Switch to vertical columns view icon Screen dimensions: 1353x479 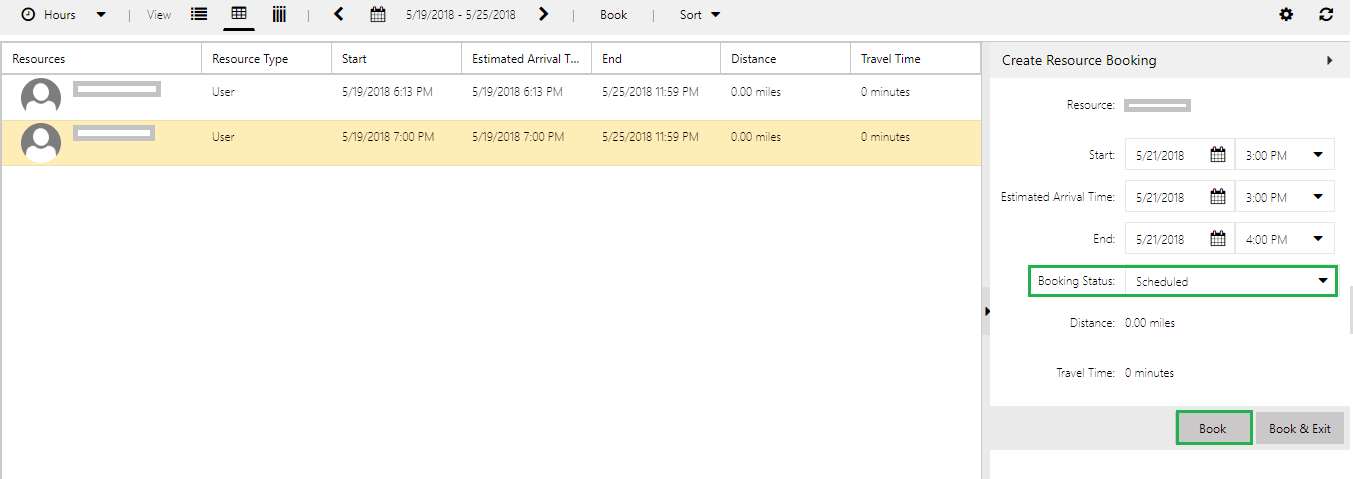click(279, 15)
